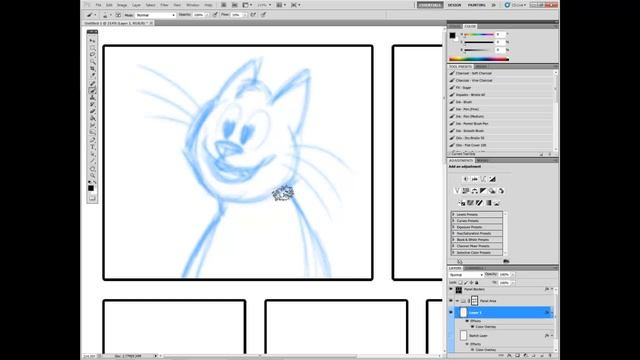The width and height of the screenshot is (640, 360).
Task: Select the Lasso tool in the toolbox
Action: pyautogui.click(x=92, y=54)
